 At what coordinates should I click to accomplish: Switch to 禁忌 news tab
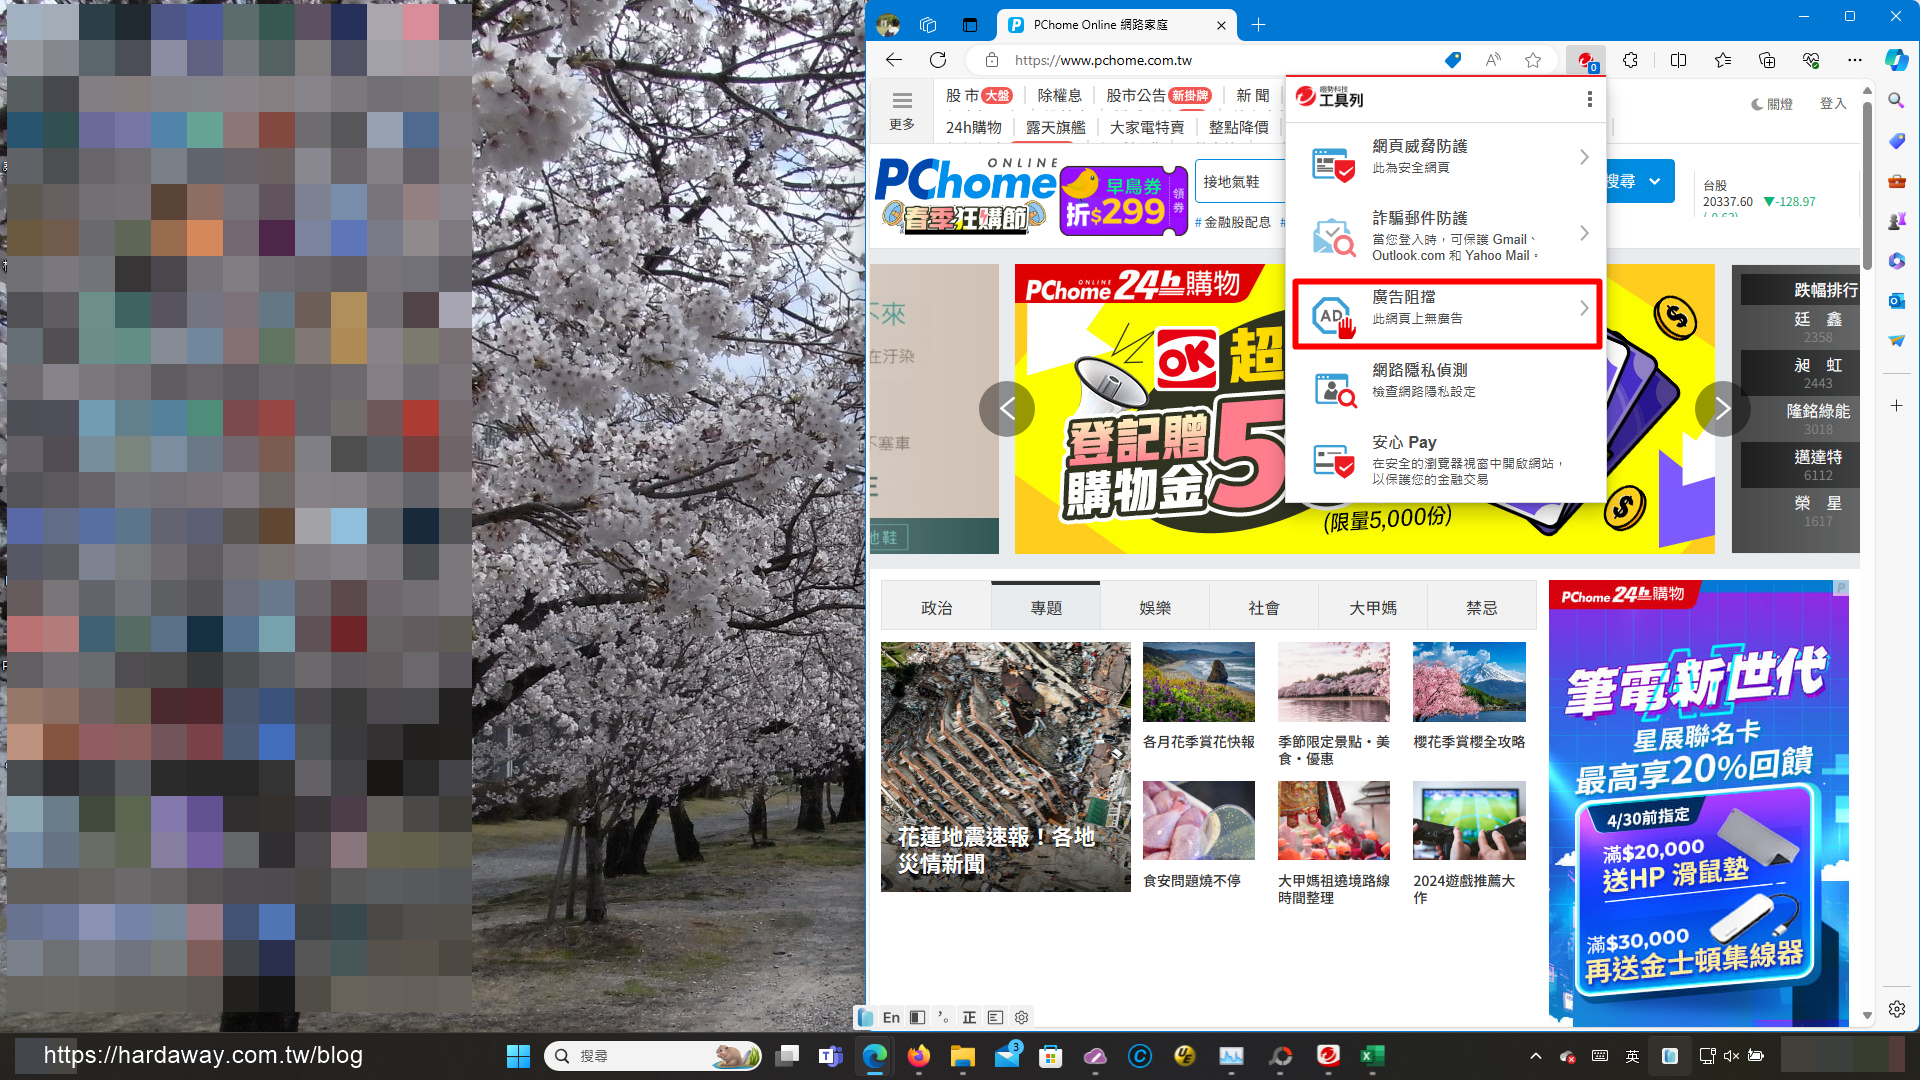pyautogui.click(x=1482, y=607)
